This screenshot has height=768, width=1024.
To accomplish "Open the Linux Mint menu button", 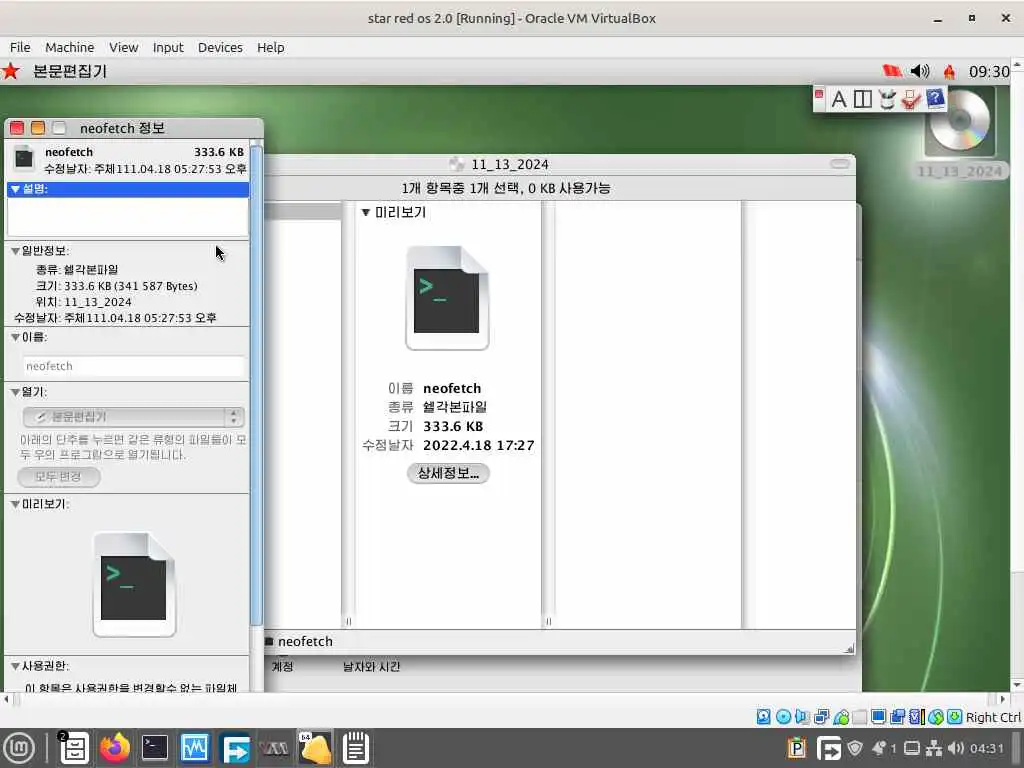I will pyautogui.click(x=18, y=748).
